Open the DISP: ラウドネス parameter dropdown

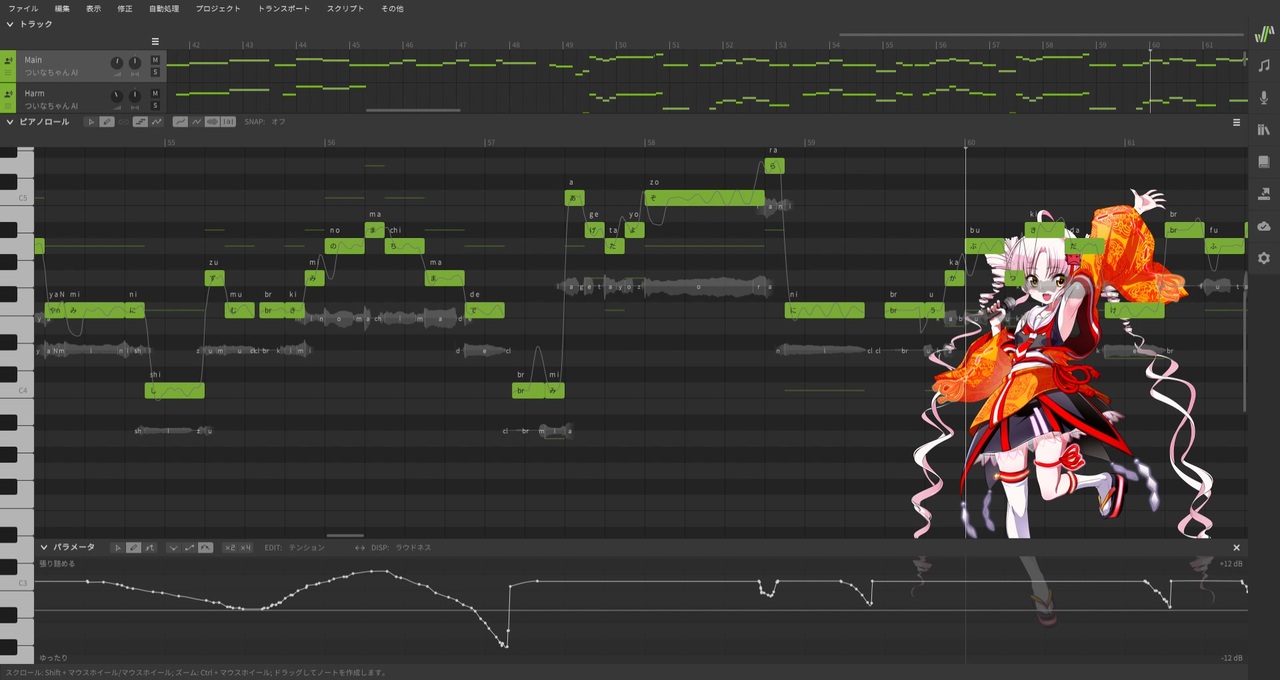401,548
